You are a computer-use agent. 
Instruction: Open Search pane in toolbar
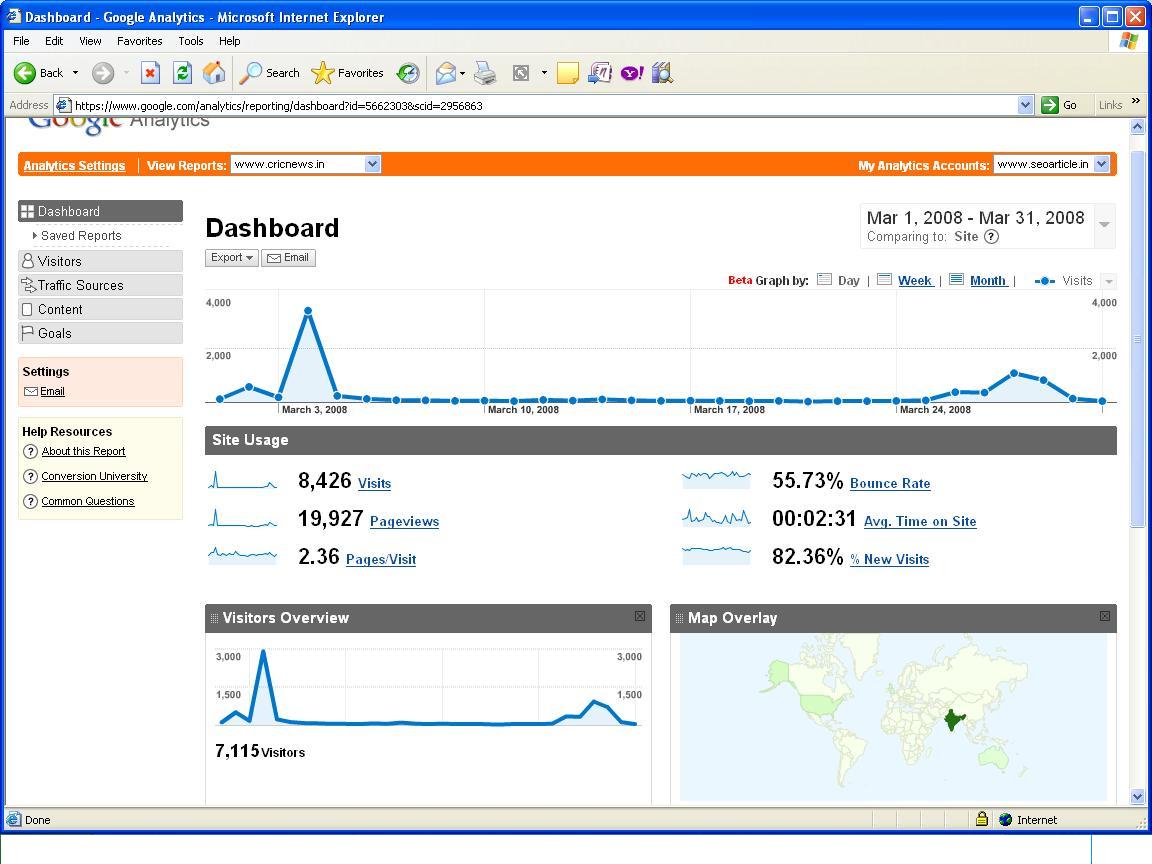pos(270,73)
